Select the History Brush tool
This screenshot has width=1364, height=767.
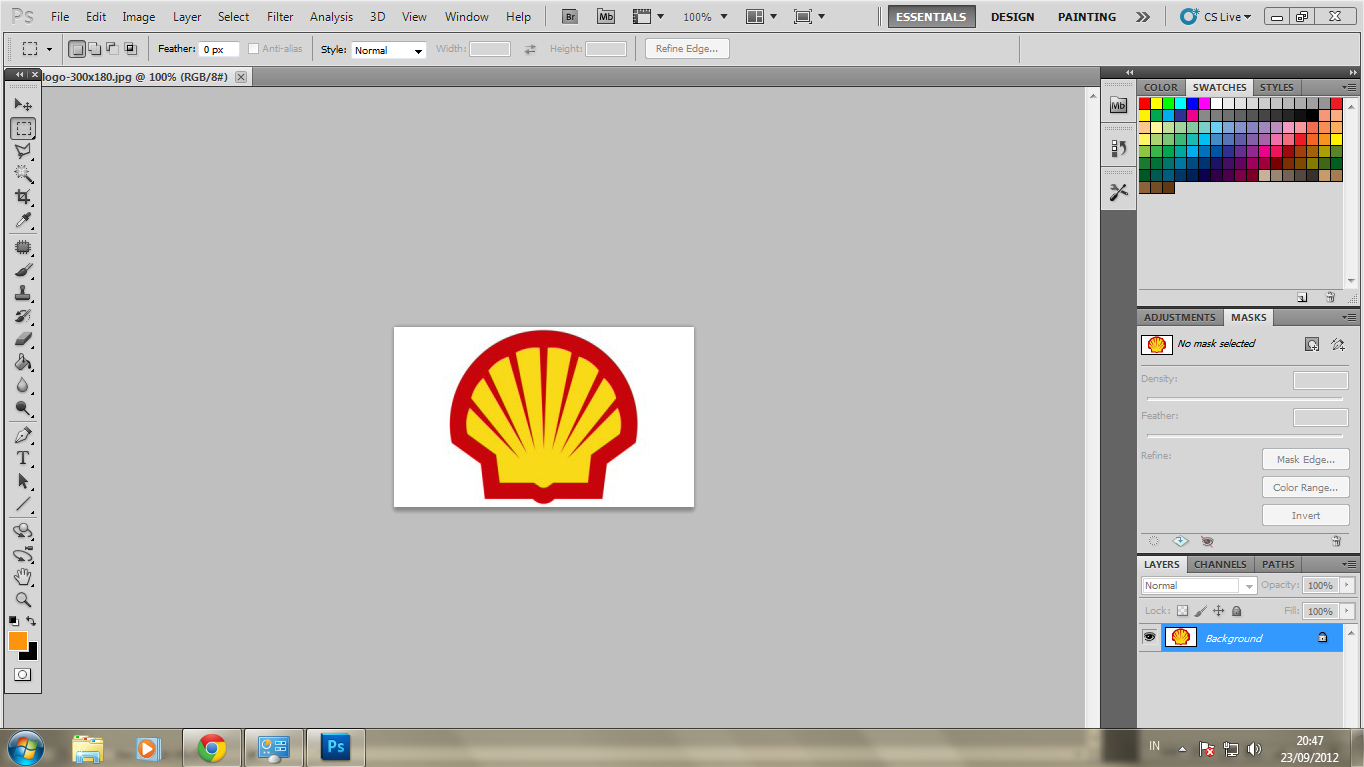pyautogui.click(x=23, y=316)
